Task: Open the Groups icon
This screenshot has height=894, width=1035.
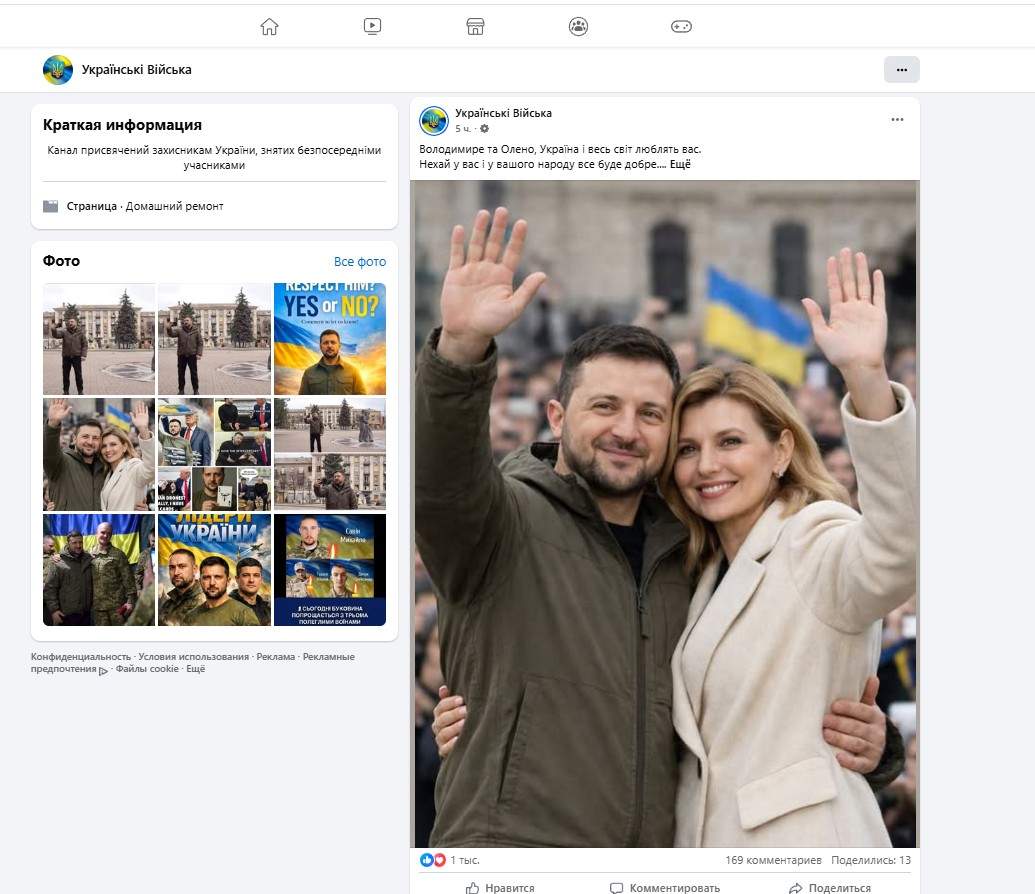Action: point(578,27)
